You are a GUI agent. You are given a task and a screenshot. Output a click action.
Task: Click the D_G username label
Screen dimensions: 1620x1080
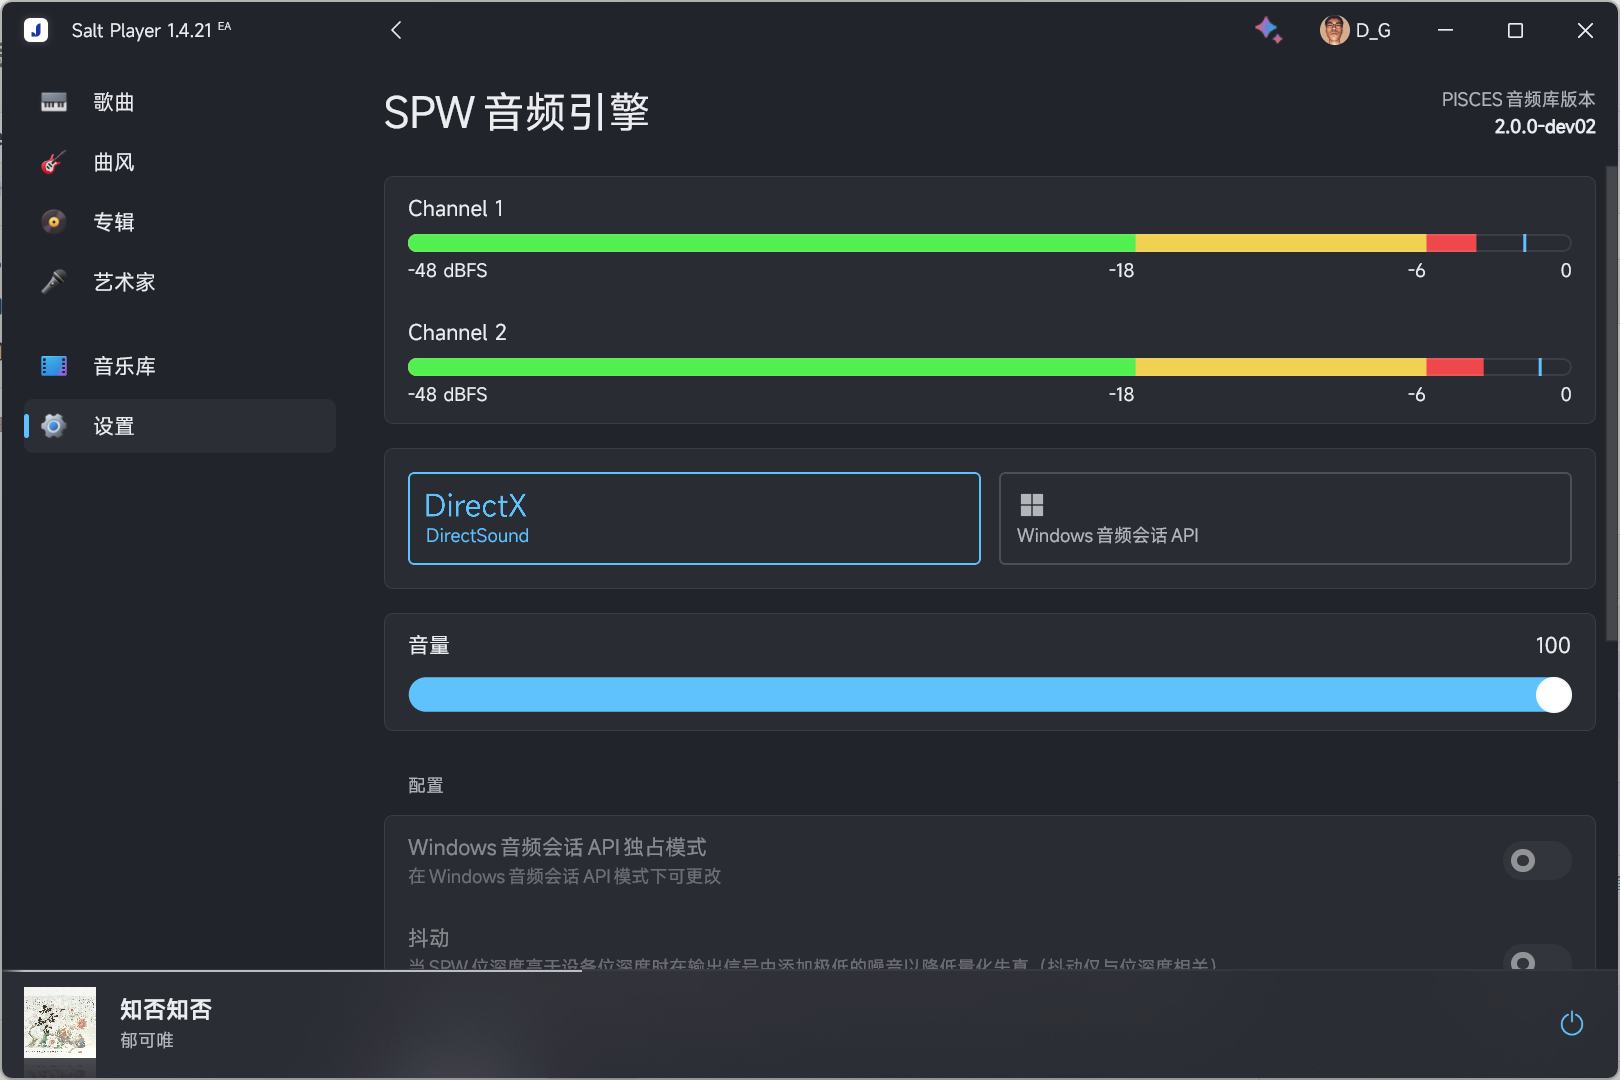tap(1373, 30)
